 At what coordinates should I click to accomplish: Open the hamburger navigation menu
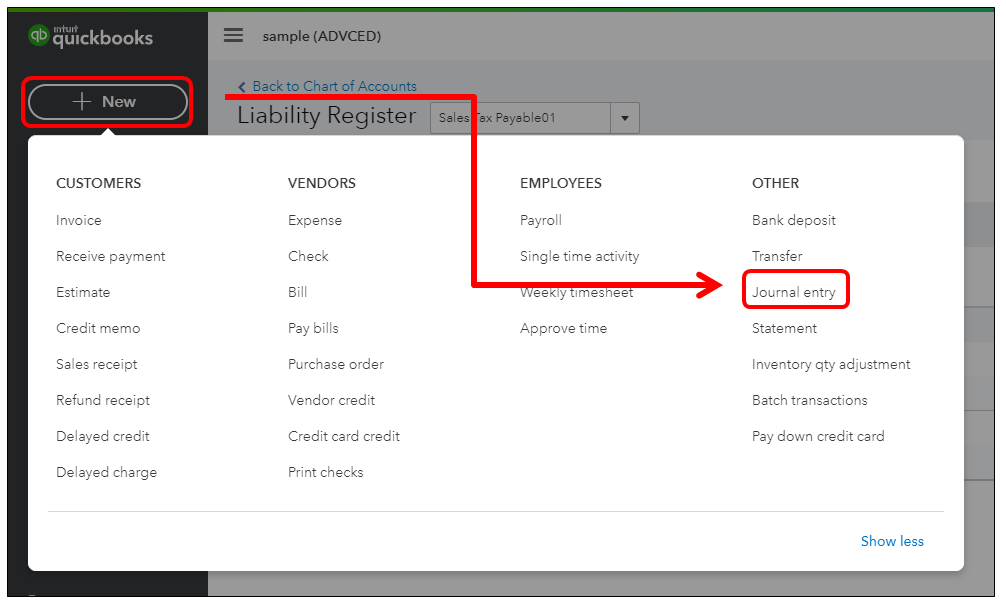coord(233,34)
